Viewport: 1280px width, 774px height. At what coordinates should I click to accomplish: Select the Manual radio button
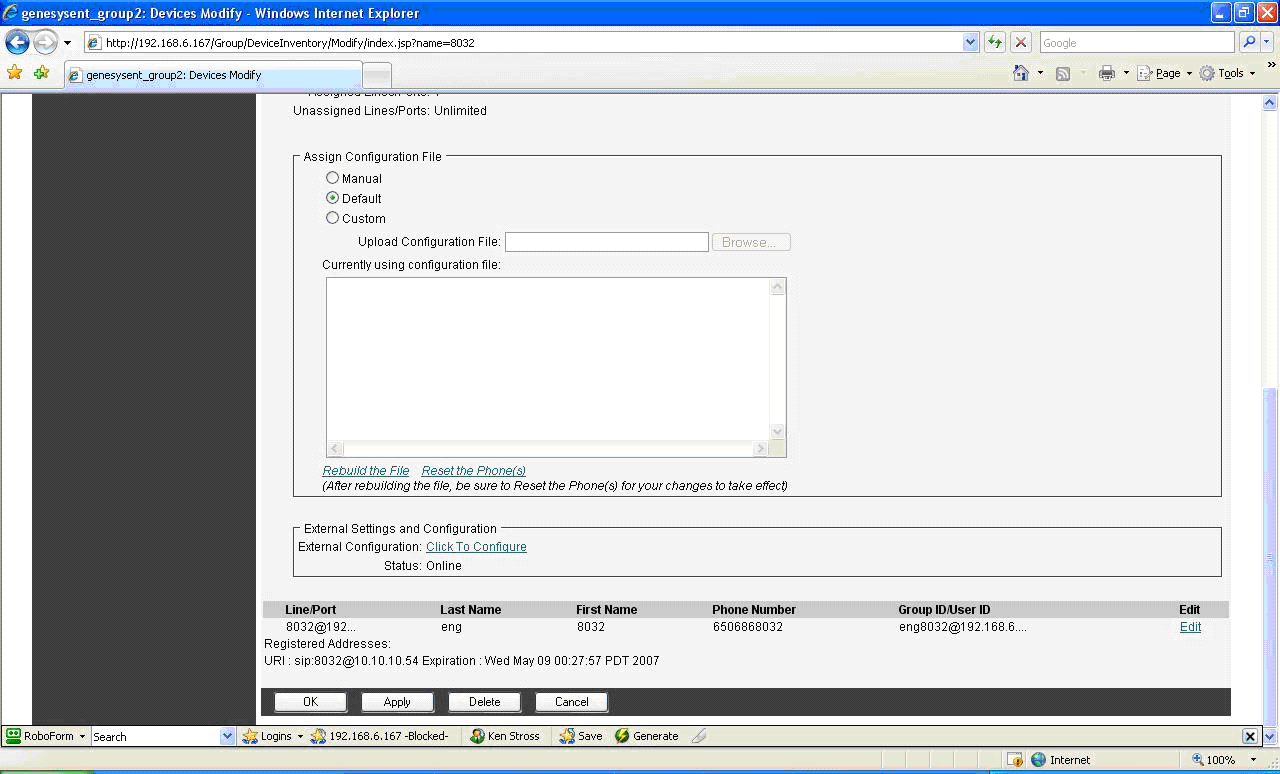[x=333, y=178]
